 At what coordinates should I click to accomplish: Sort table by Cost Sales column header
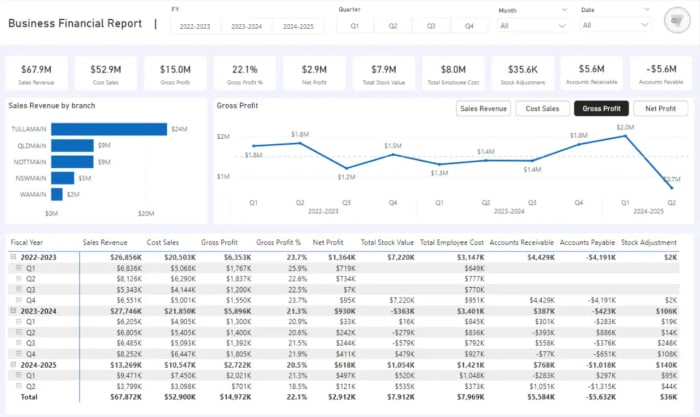pos(162,242)
